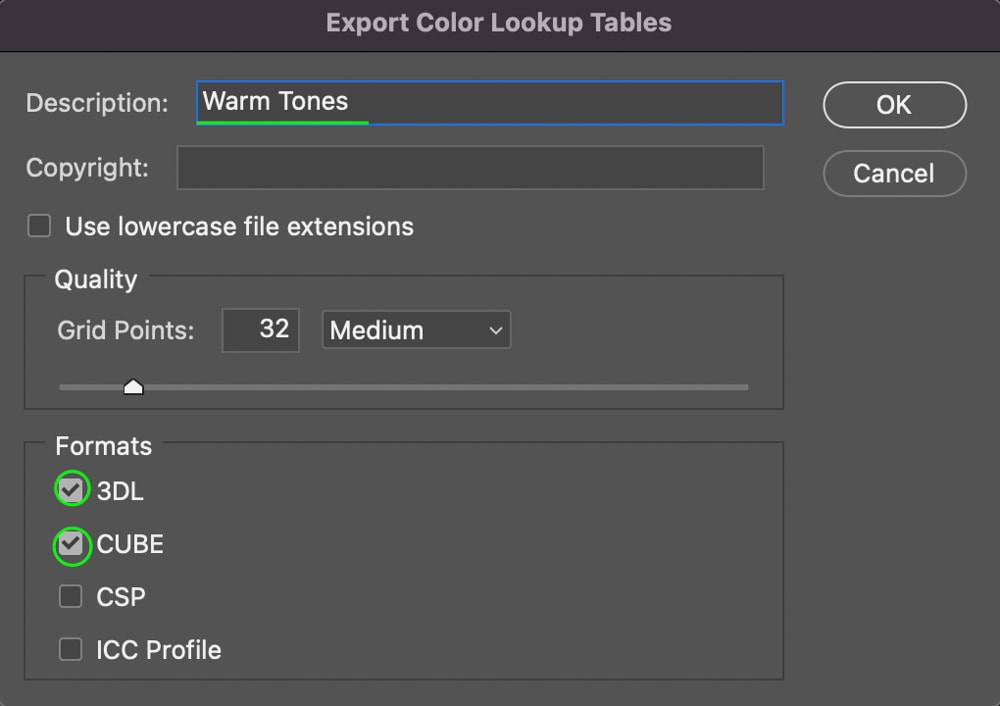Click the Grid Points slider handle
The width and height of the screenshot is (1000, 706).
click(x=133, y=387)
